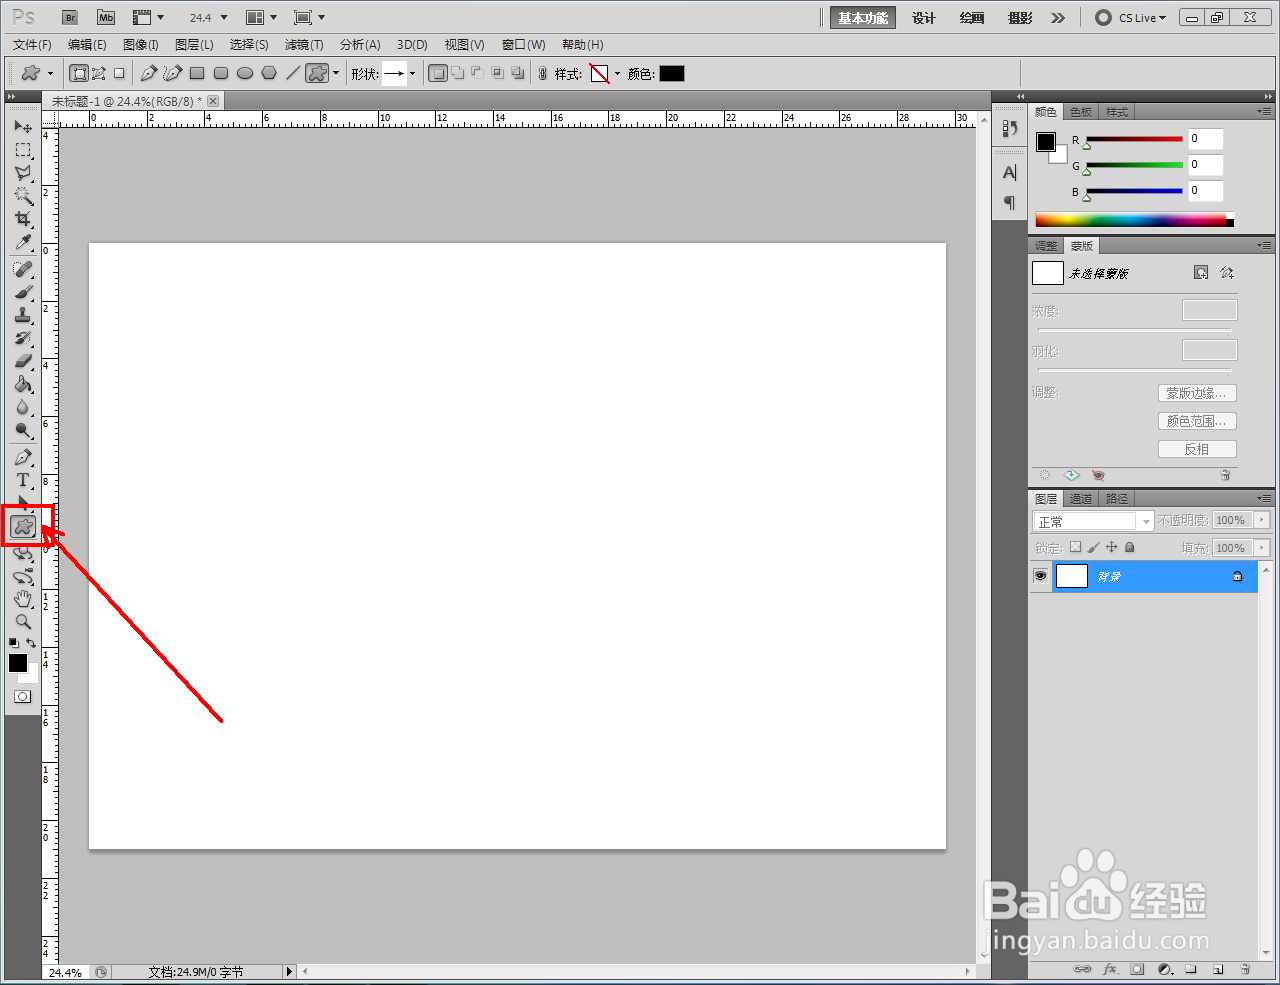Select the Rectangular Marquee tool

23,150
